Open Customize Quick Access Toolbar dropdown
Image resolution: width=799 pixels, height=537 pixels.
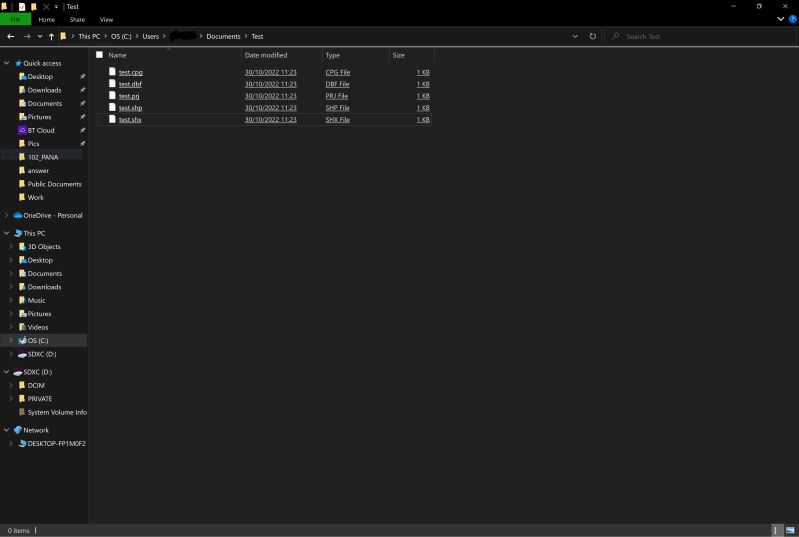tap(56, 7)
